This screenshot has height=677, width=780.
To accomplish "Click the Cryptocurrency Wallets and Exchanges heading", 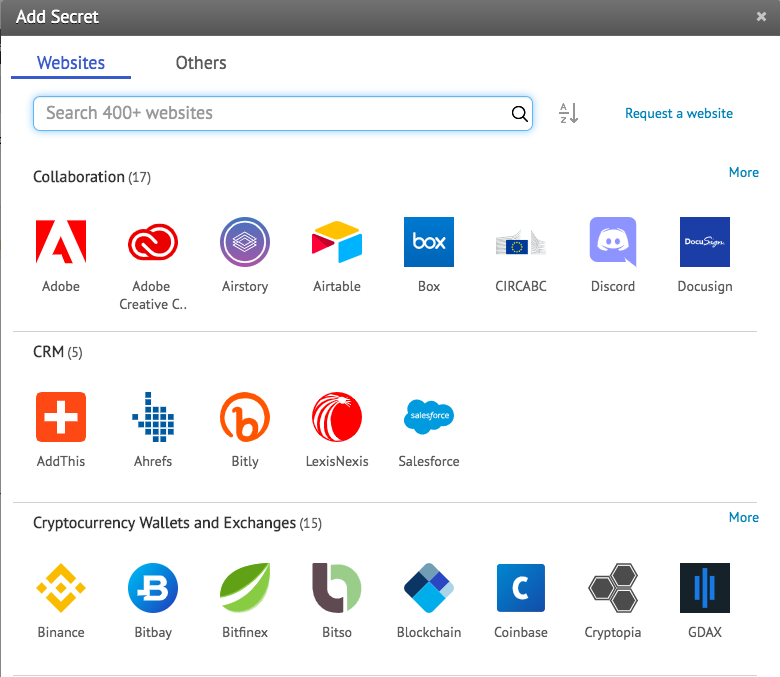I will pos(177,523).
